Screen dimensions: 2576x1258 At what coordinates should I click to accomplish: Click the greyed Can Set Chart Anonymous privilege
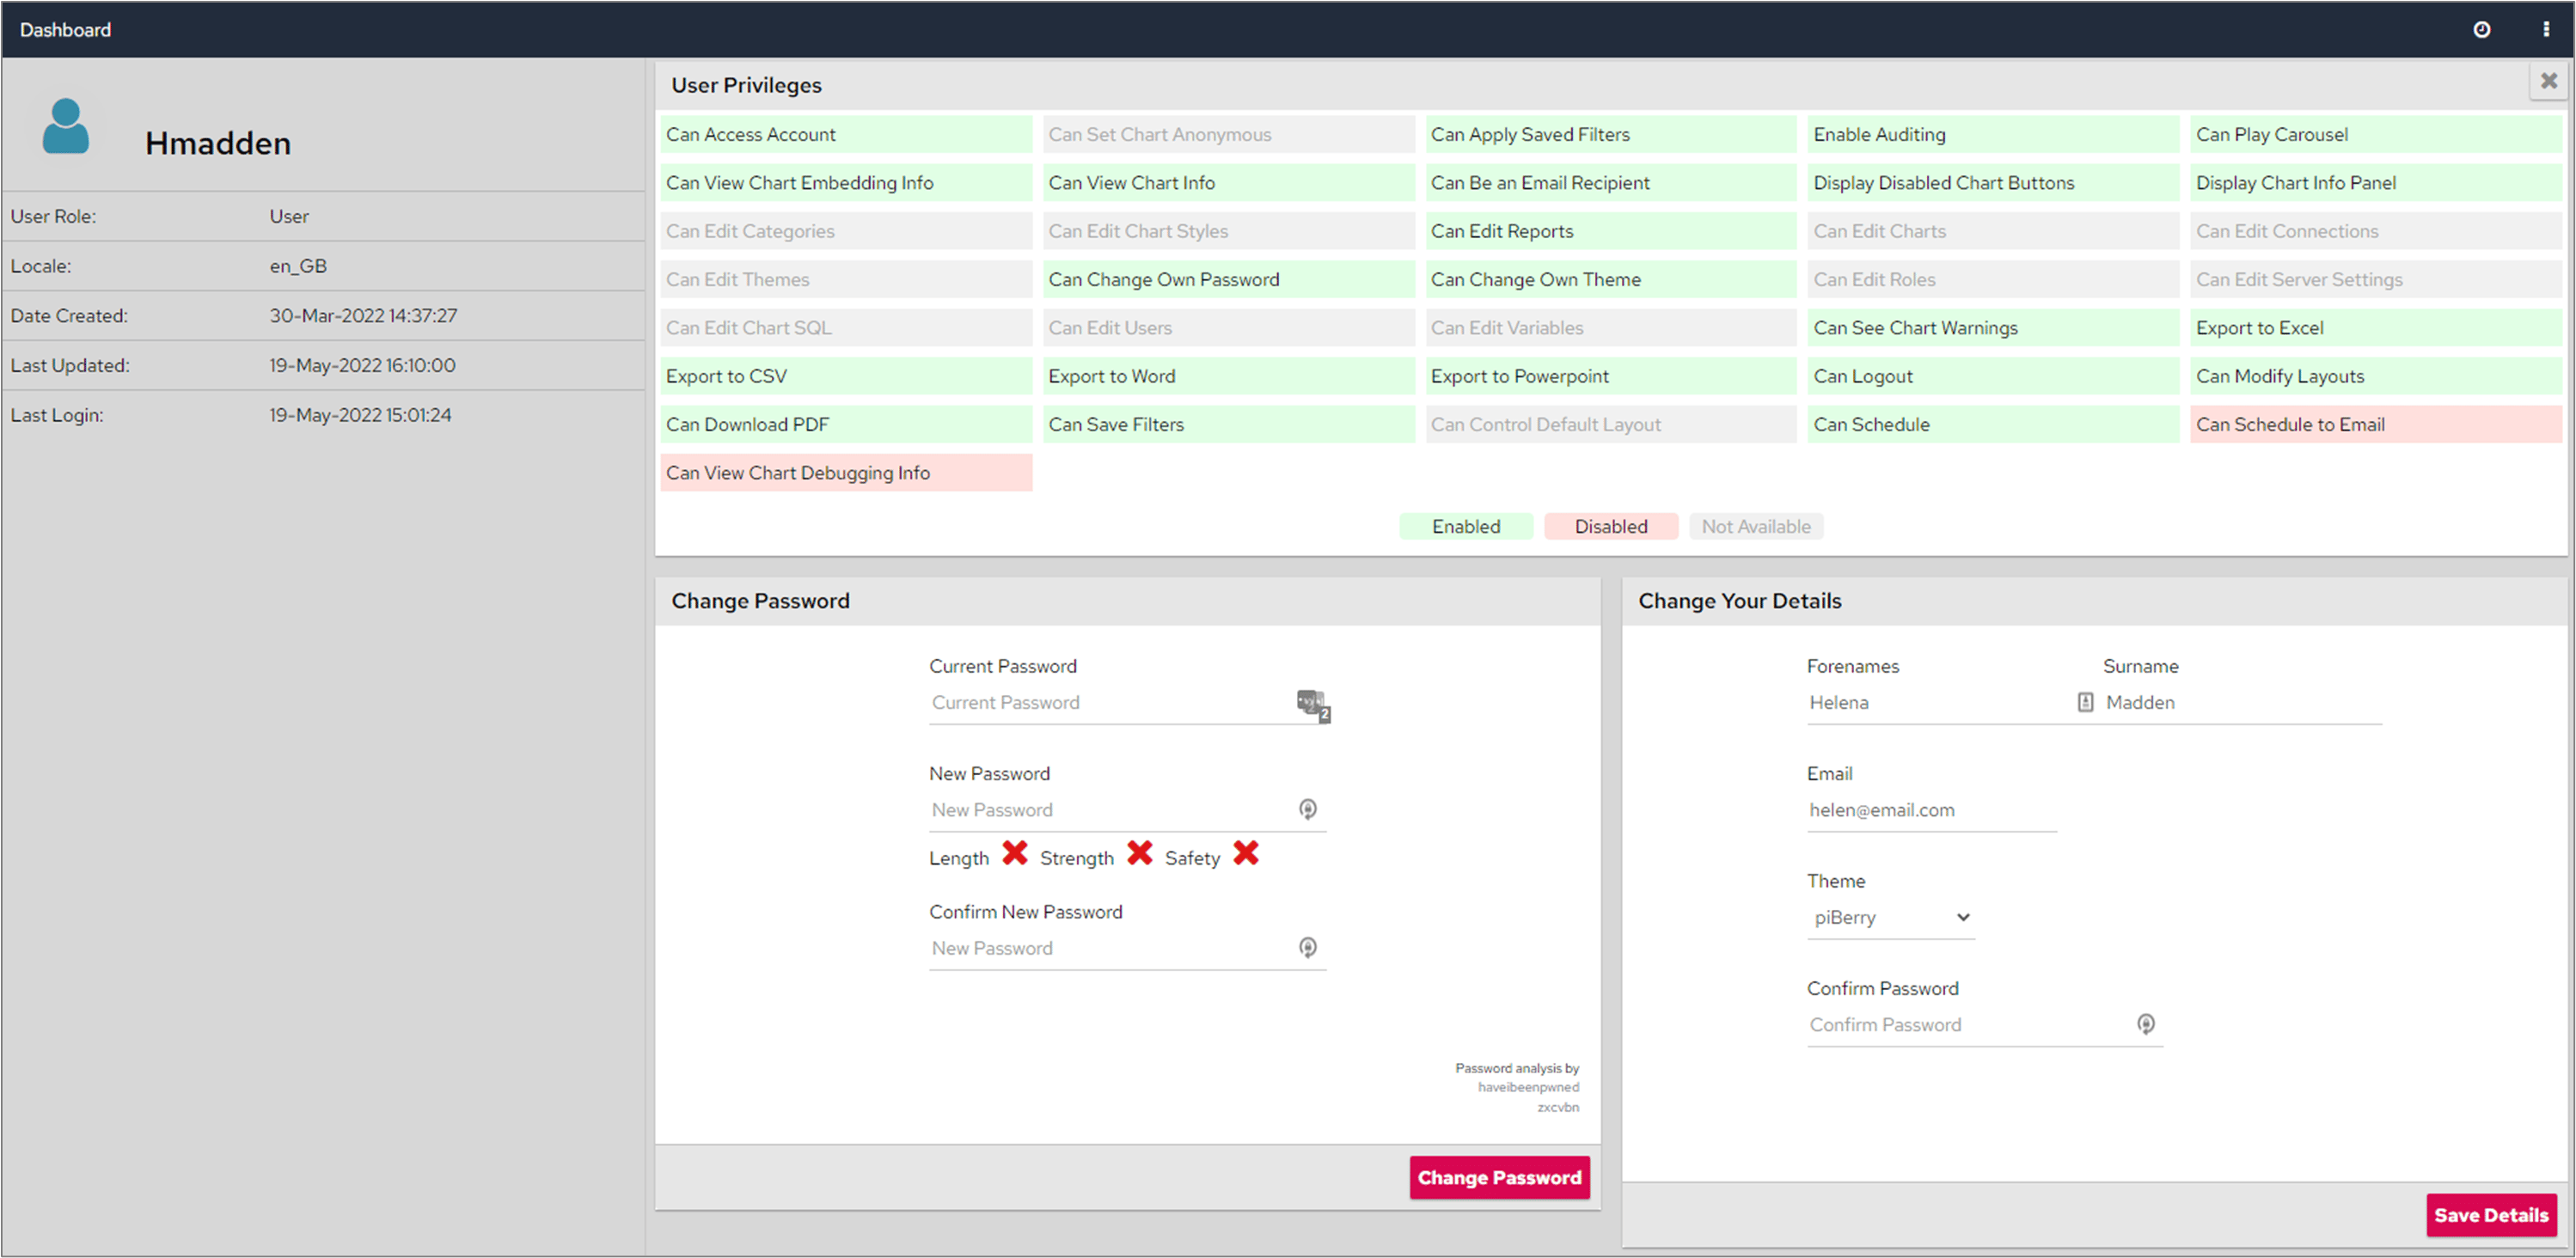(1228, 134)
